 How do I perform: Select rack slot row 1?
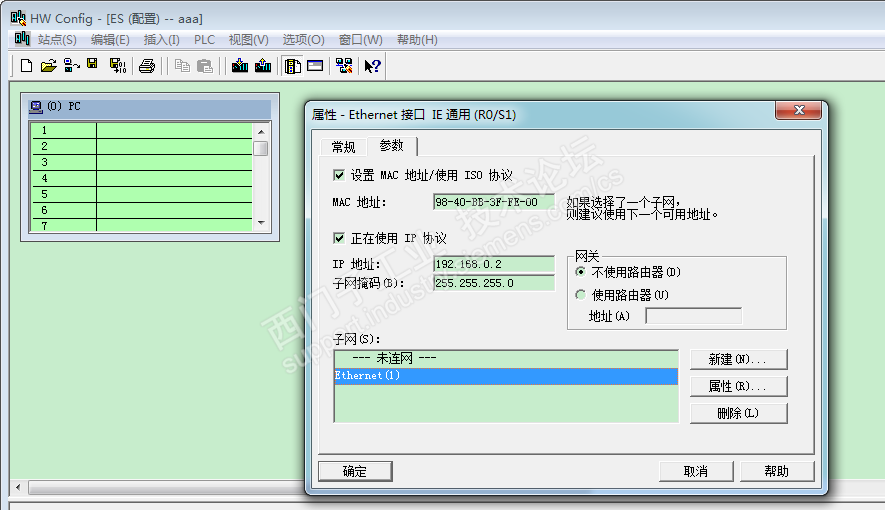click(142, 130)
